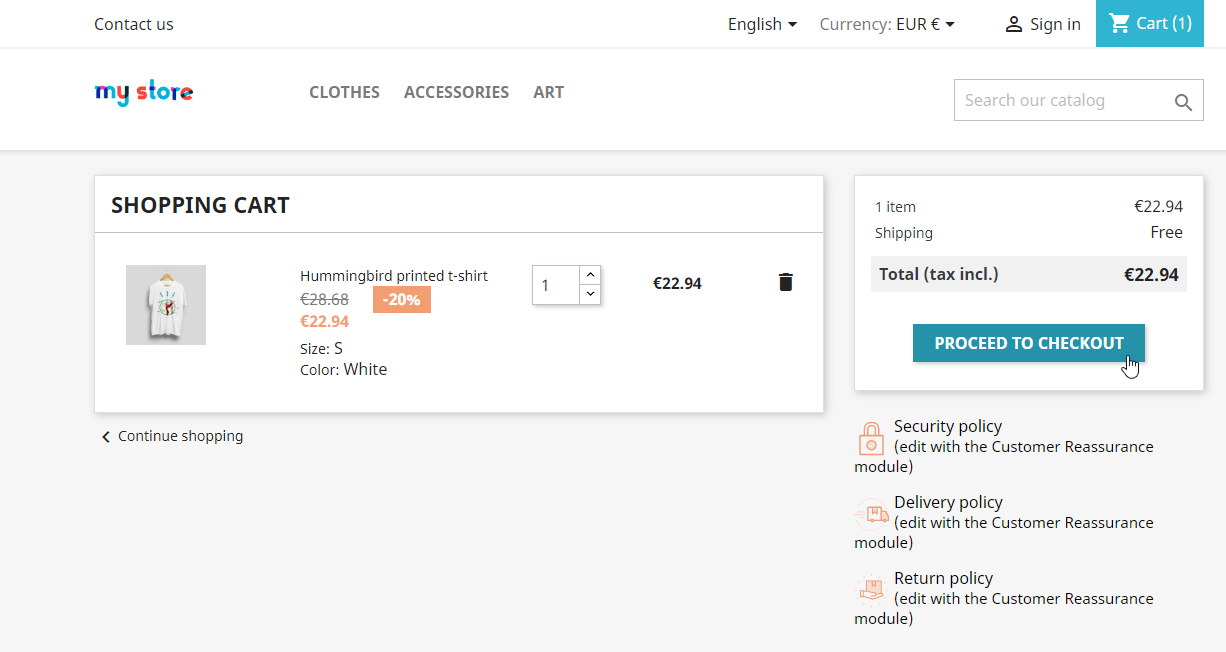
Task: Increase the t-shirt quantity with up arrow
Action: pos(590,274)
